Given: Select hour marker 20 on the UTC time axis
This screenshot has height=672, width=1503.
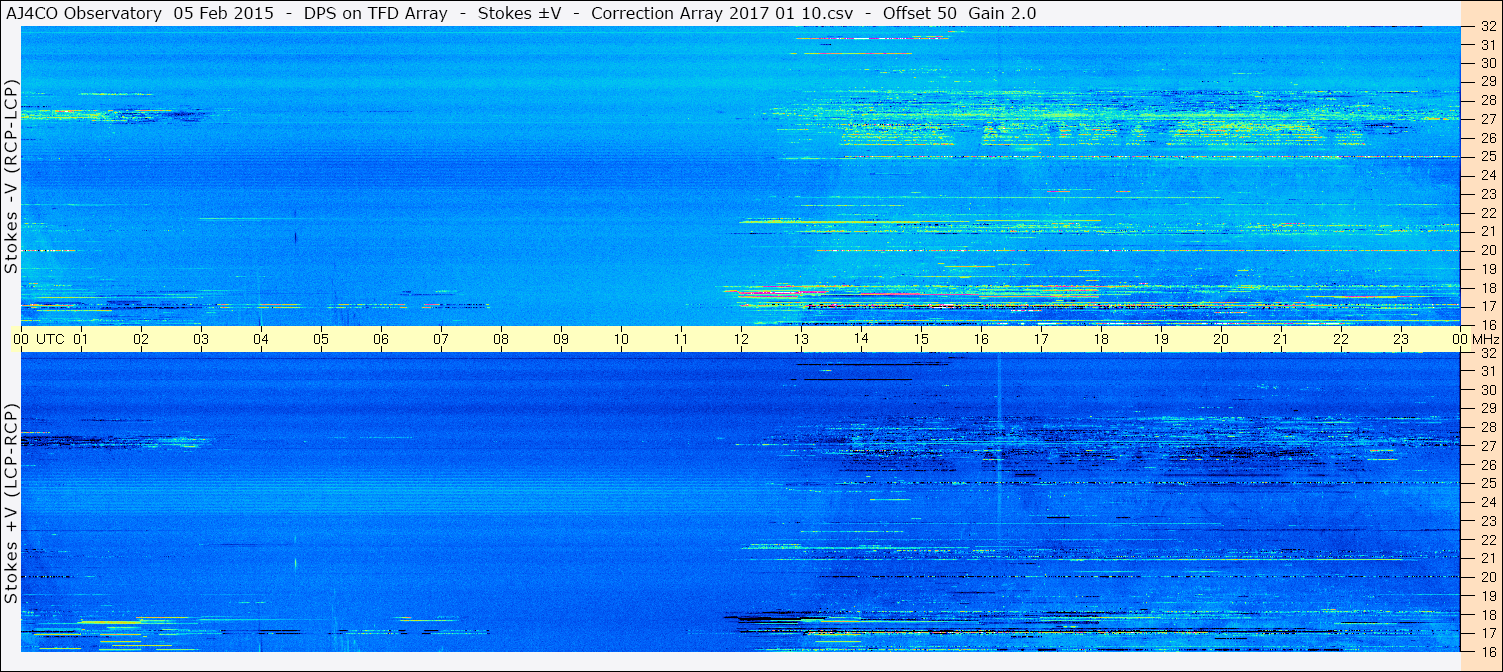Looking at the screenshot, I should pyautogui.click(x=1221, y=339).
